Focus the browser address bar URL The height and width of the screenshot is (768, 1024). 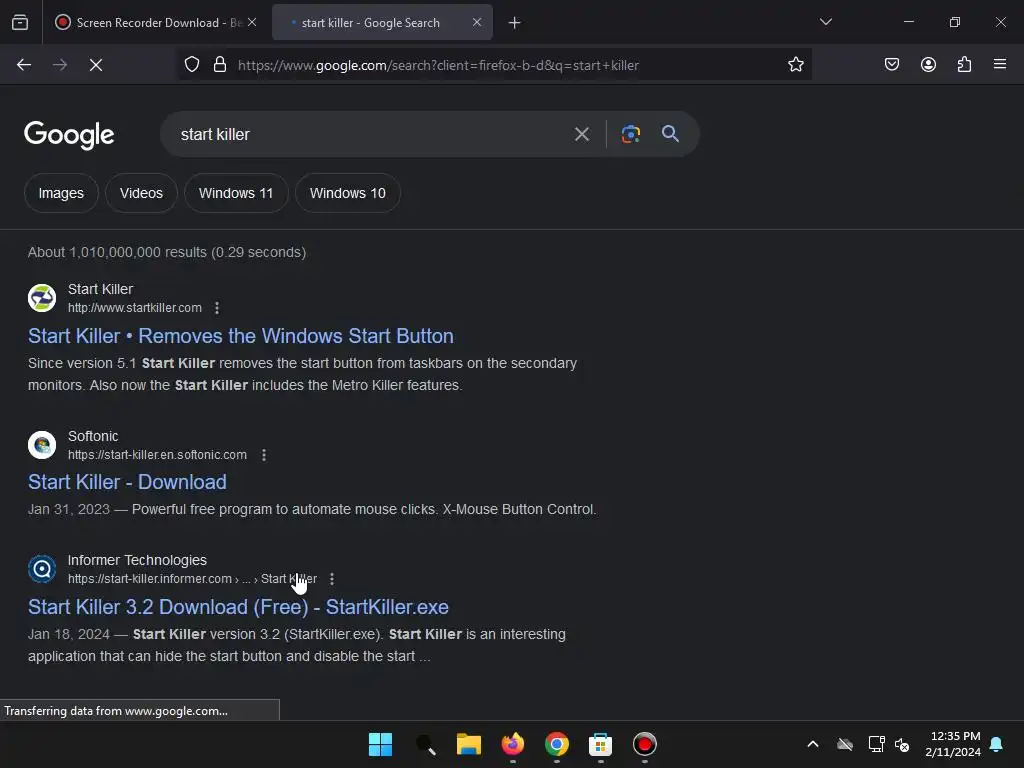point(438,65)
